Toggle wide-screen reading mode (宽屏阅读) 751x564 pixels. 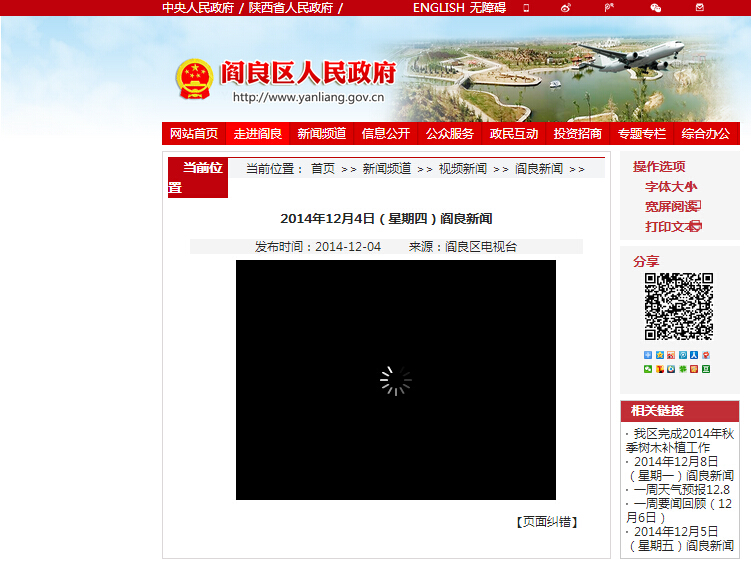pyautogui.click(x=672, y=206)
